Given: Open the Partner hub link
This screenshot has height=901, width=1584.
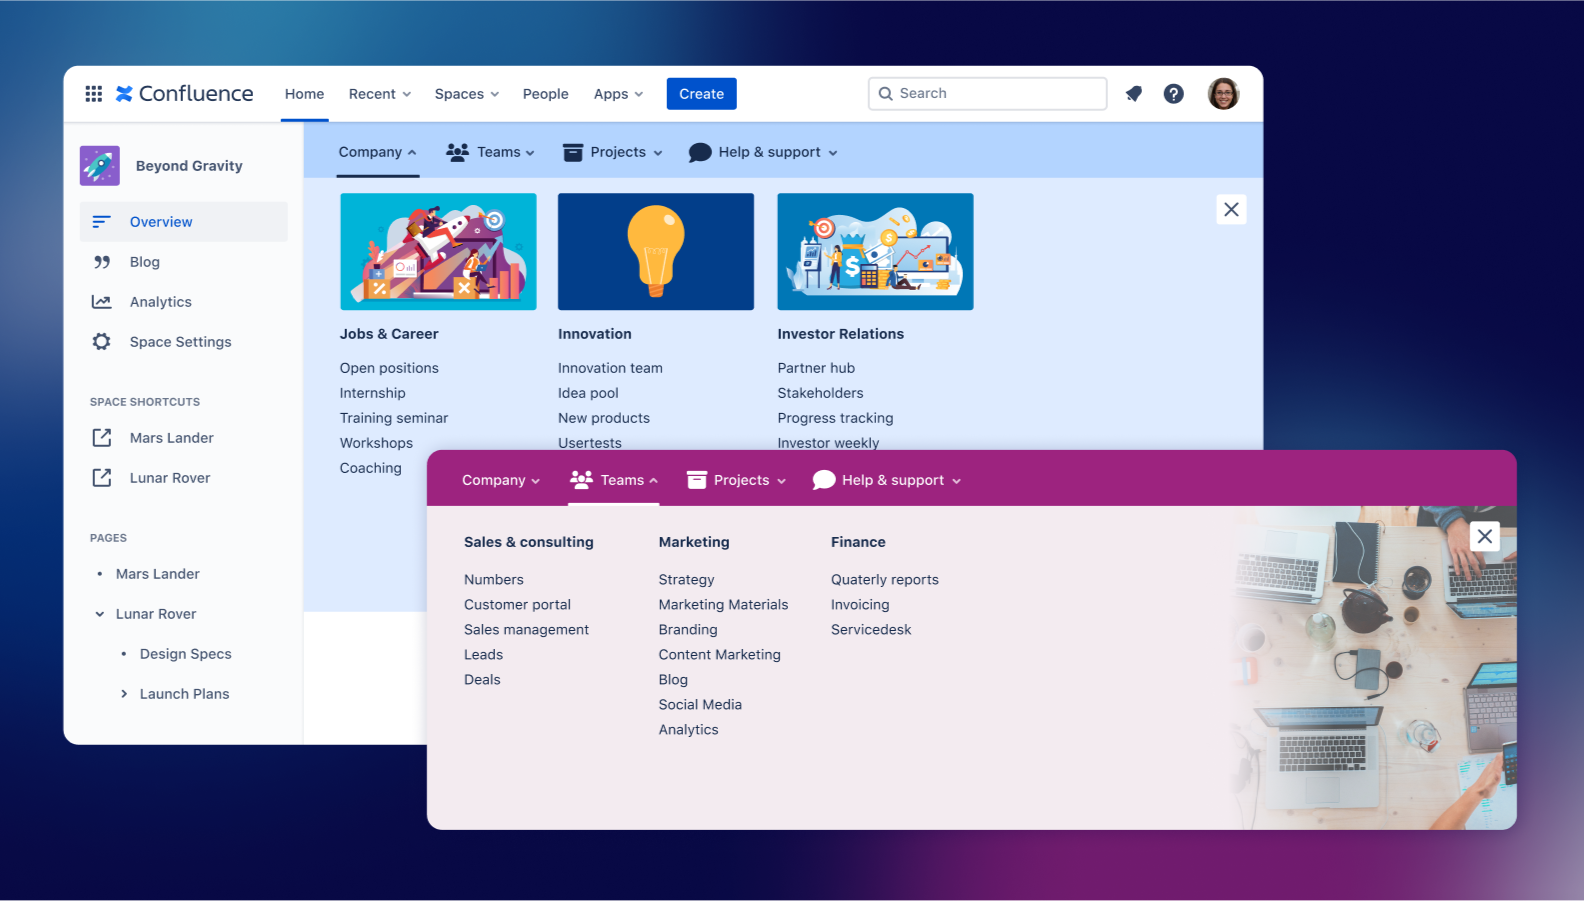Looking at the screenshot, I should (816, 368).
